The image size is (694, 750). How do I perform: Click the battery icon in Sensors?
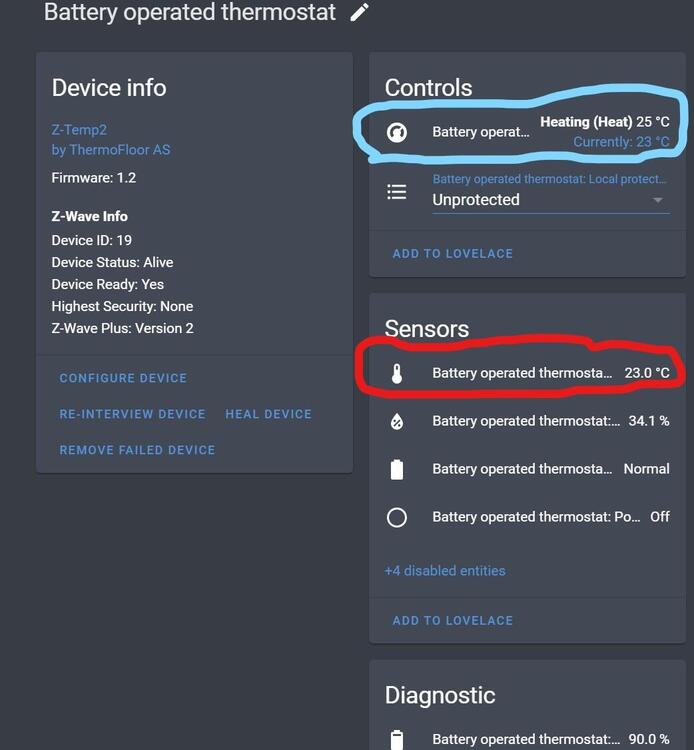coord(397,469)
